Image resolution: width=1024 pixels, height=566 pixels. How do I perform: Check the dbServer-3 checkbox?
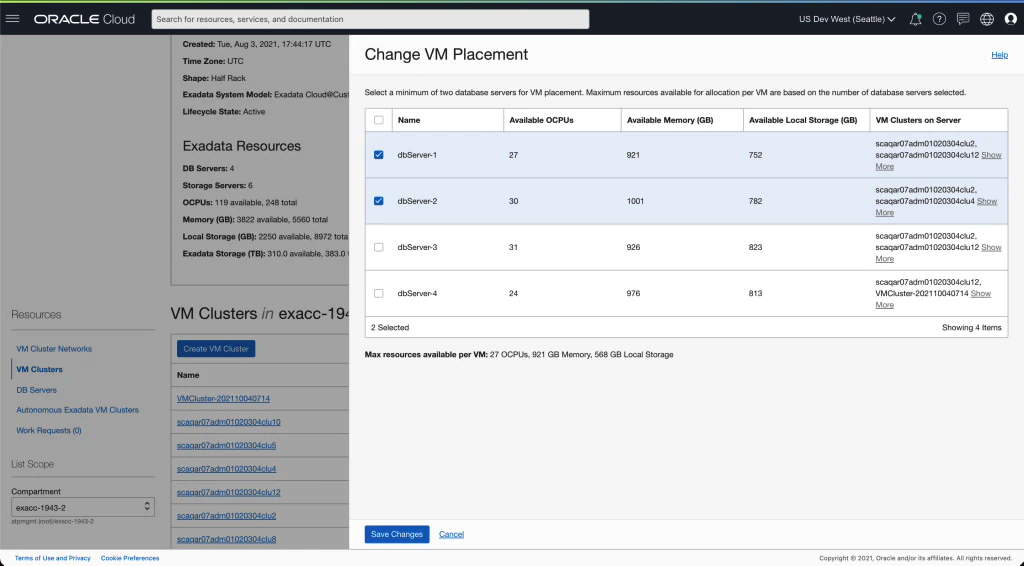coord(378,247)
